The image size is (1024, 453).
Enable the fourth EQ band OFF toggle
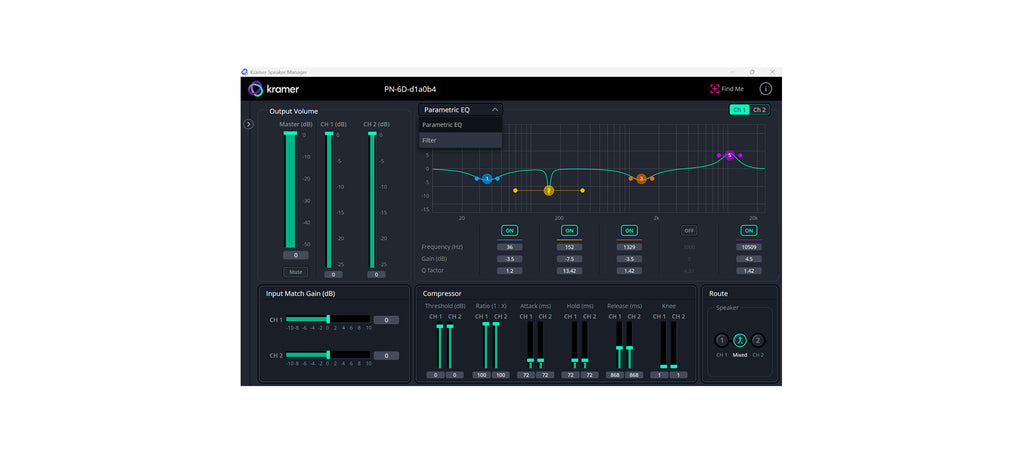[689, 230]
